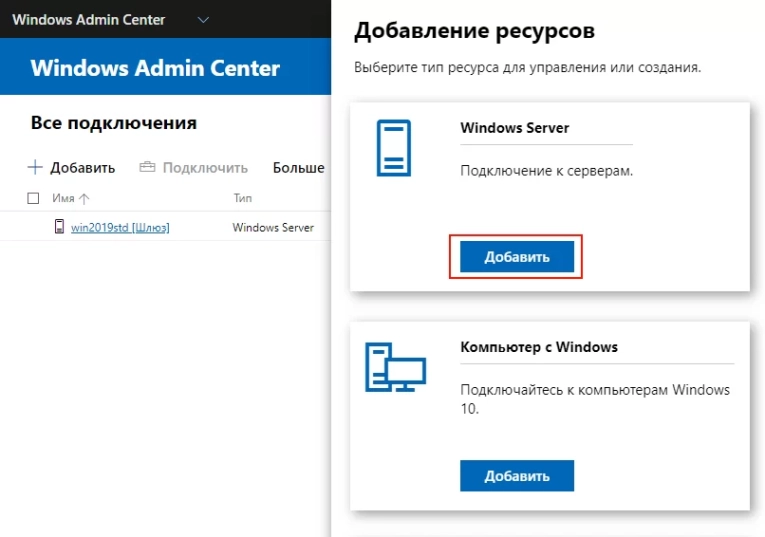Click the server icon beside win2019std

(x=59, y=226)
